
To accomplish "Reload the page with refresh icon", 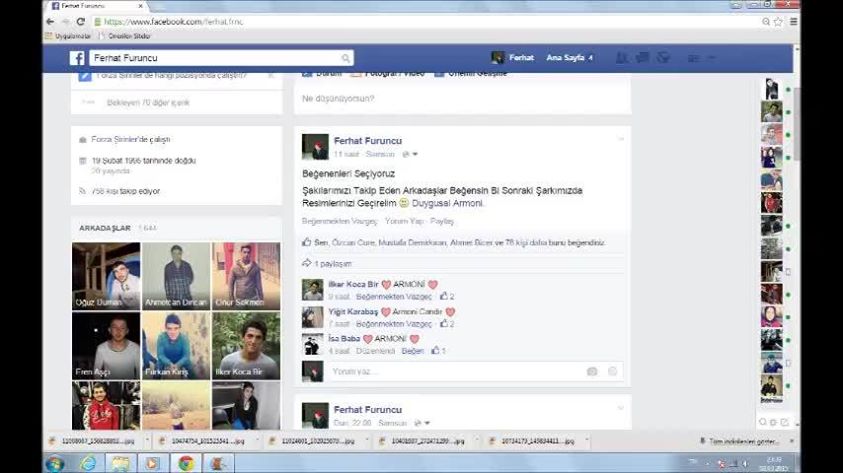I will (81, 22).
